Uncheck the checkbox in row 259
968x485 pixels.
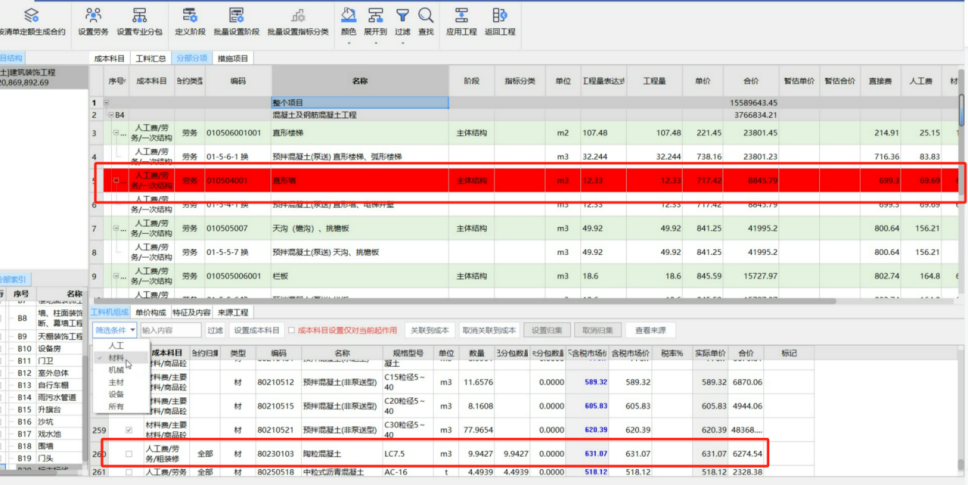[x=128, y=429]
